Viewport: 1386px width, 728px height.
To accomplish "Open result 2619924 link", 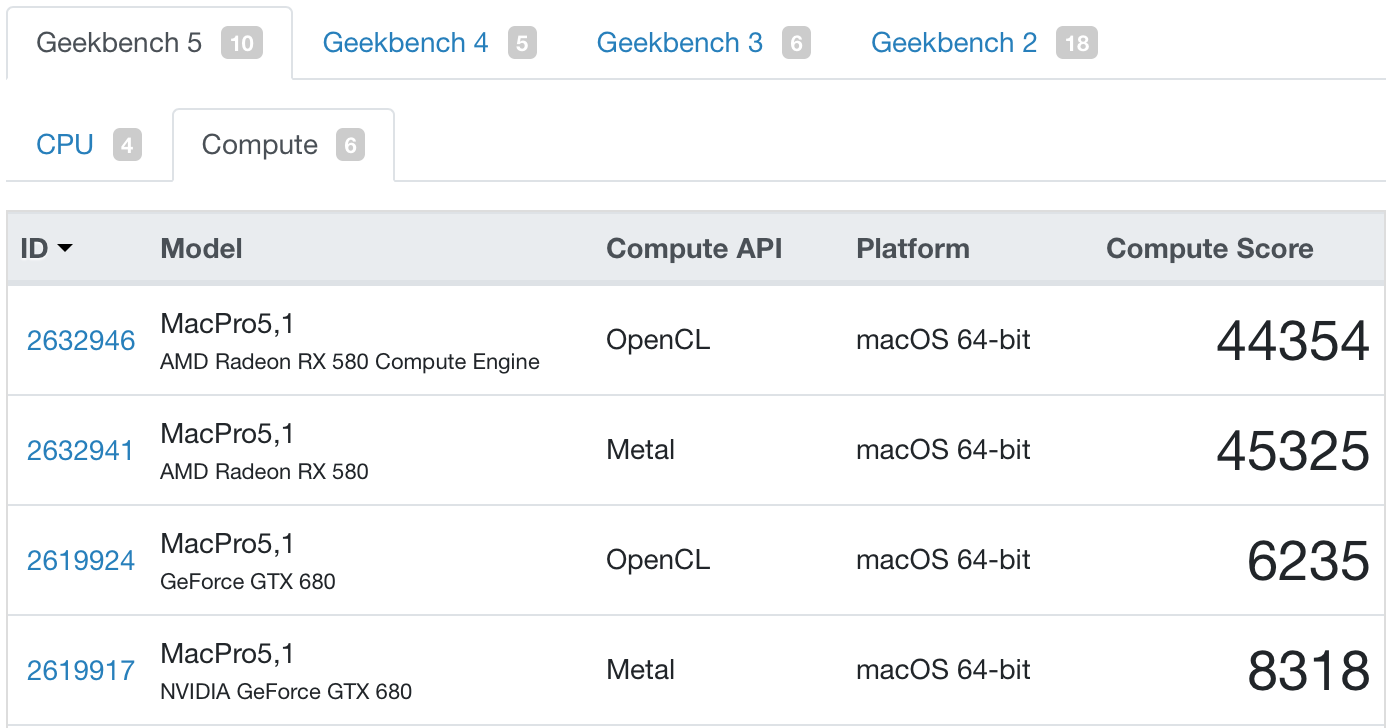I will [81, 560].
